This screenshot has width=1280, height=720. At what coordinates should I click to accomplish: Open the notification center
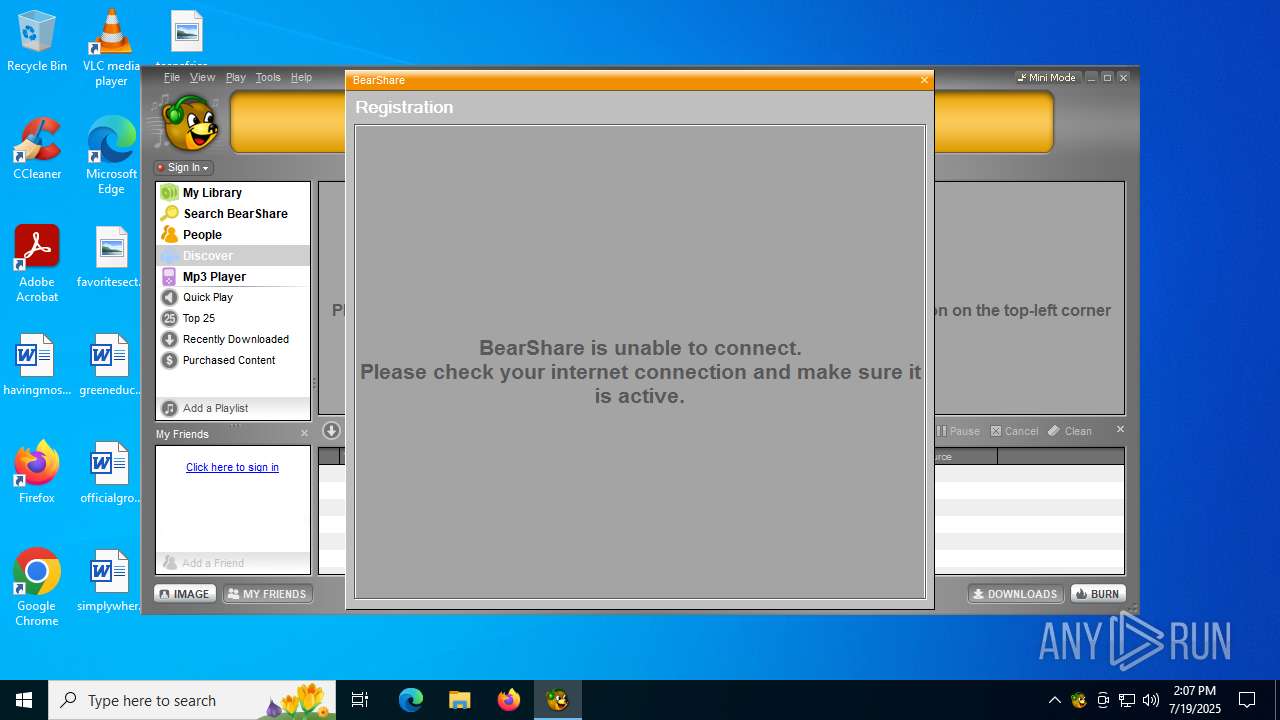click(x=1247, y=700)
